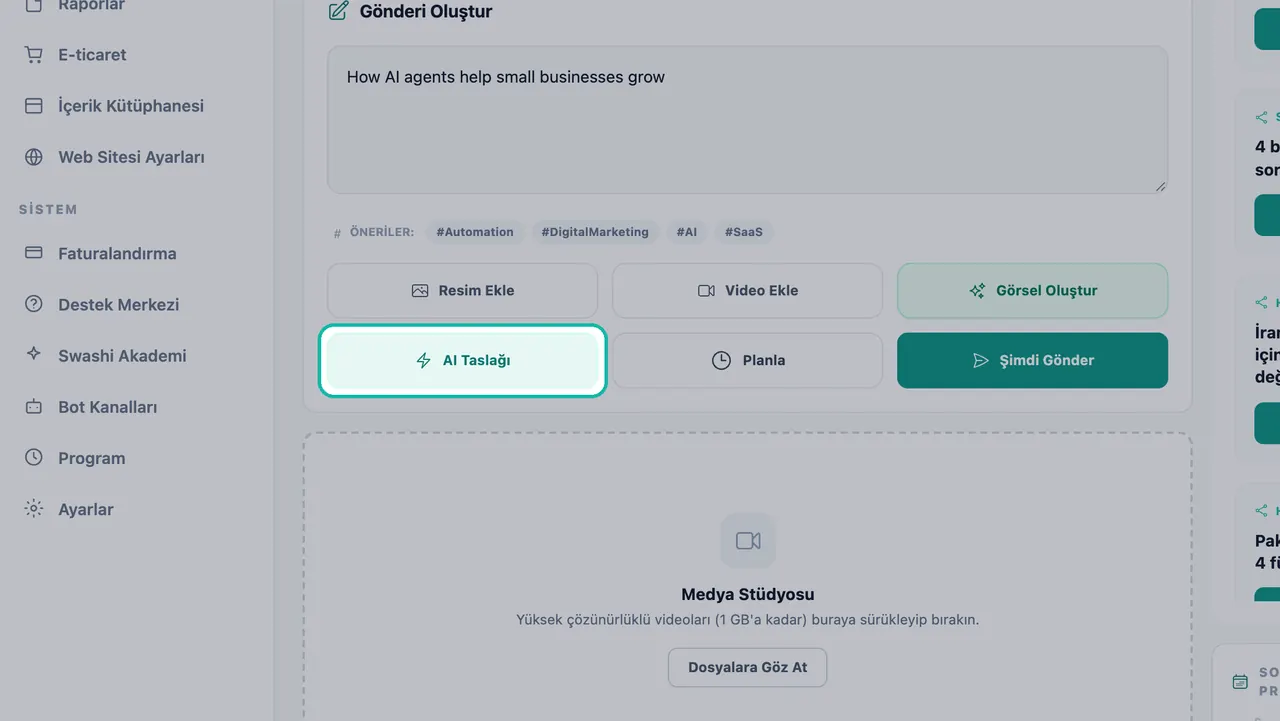Open the Ayarlar gear icon
Viewport: 1280px width, 721px height.
pos(34,509)
